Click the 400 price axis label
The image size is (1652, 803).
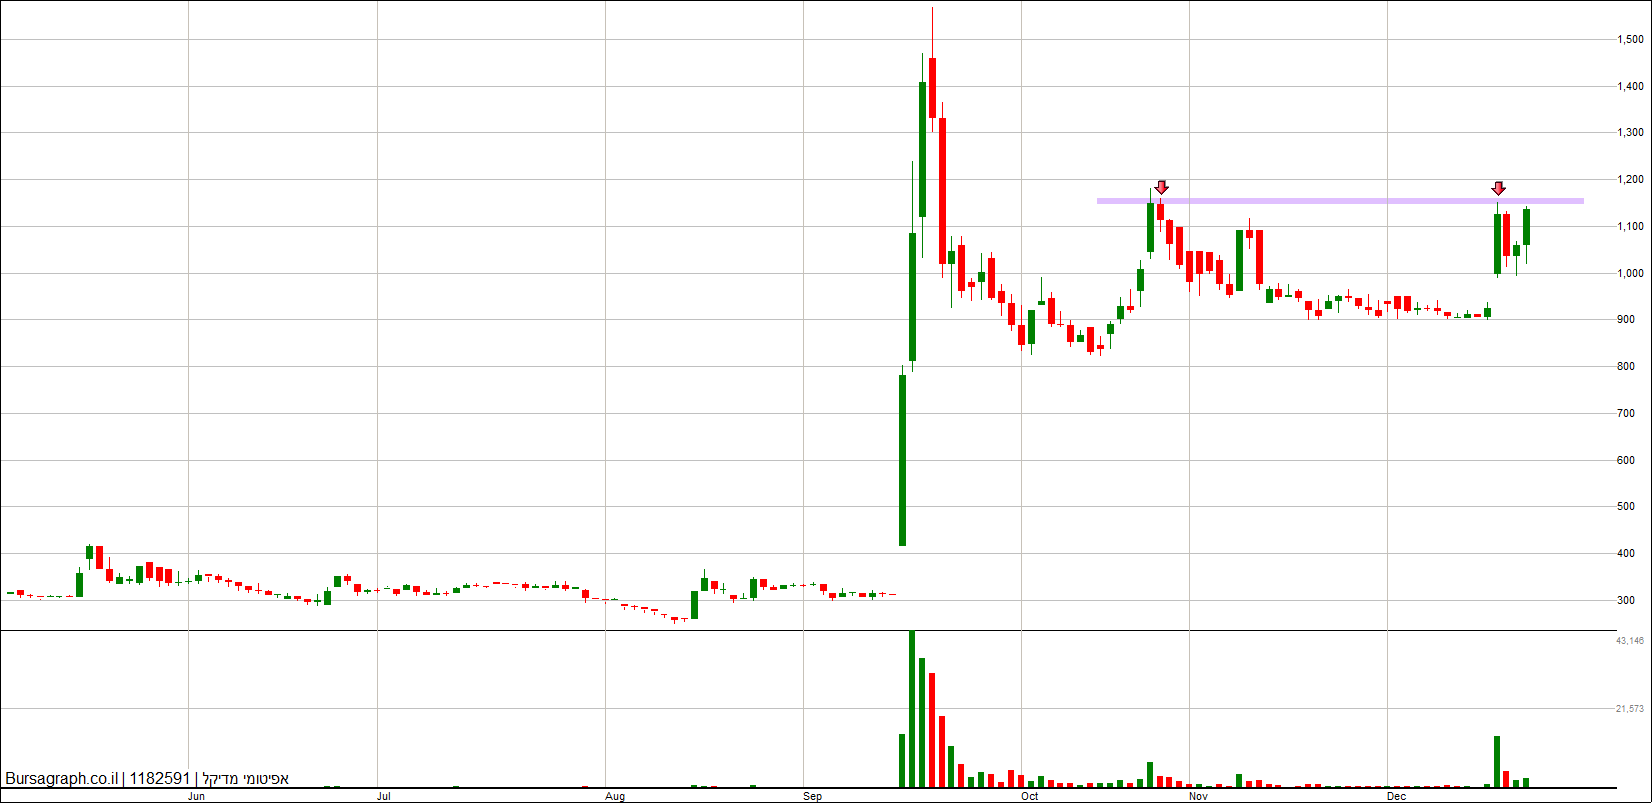tap(1626, 554)
